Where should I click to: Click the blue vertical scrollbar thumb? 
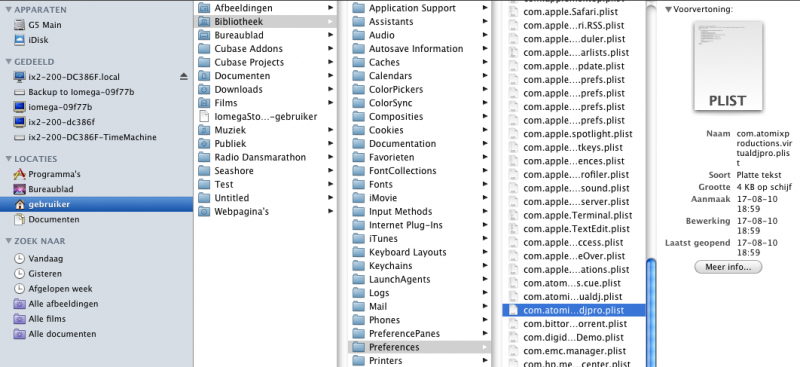pos(651,312)
